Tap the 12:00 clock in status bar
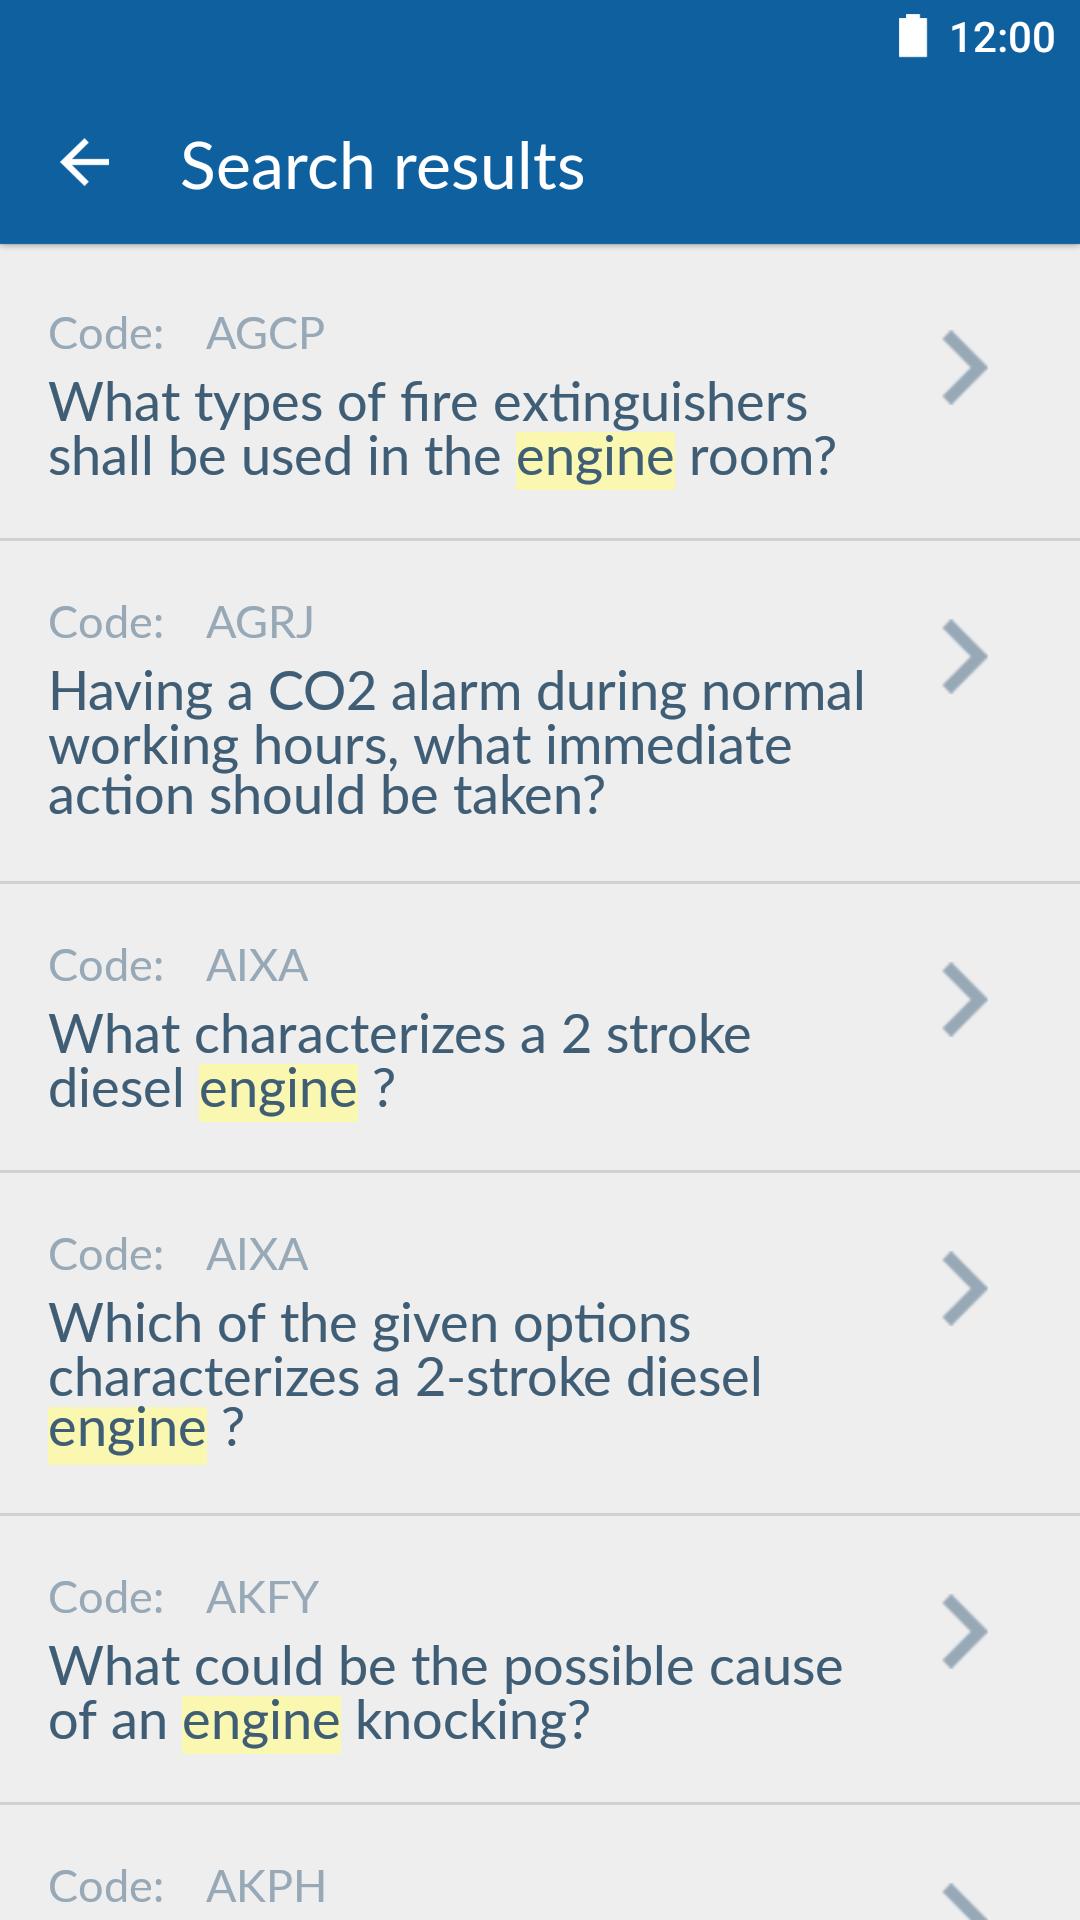The width and height of the screenshot is (1080, 1920). (1001, 38)
